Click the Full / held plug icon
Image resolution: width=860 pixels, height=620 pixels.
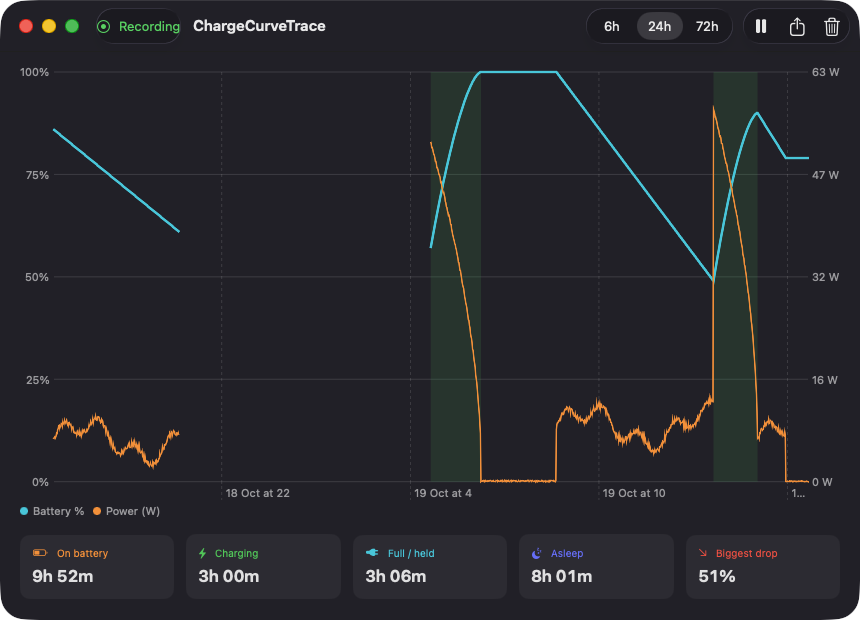pos(372,553)
